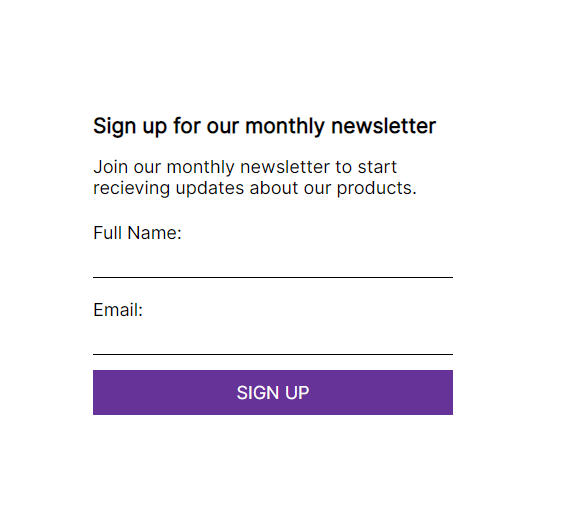Click the word "Join" in the description
Image resolution: width=574 pixels, height=506 pixels.
tap(110, 167)
